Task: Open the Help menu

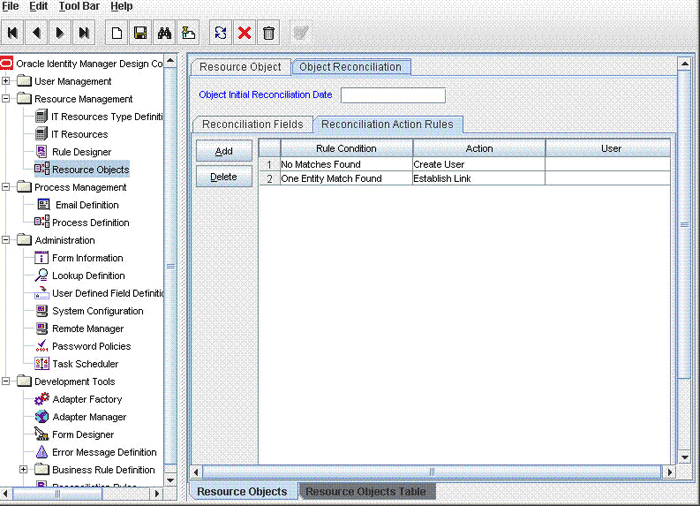Action: [x=121, y=6]
